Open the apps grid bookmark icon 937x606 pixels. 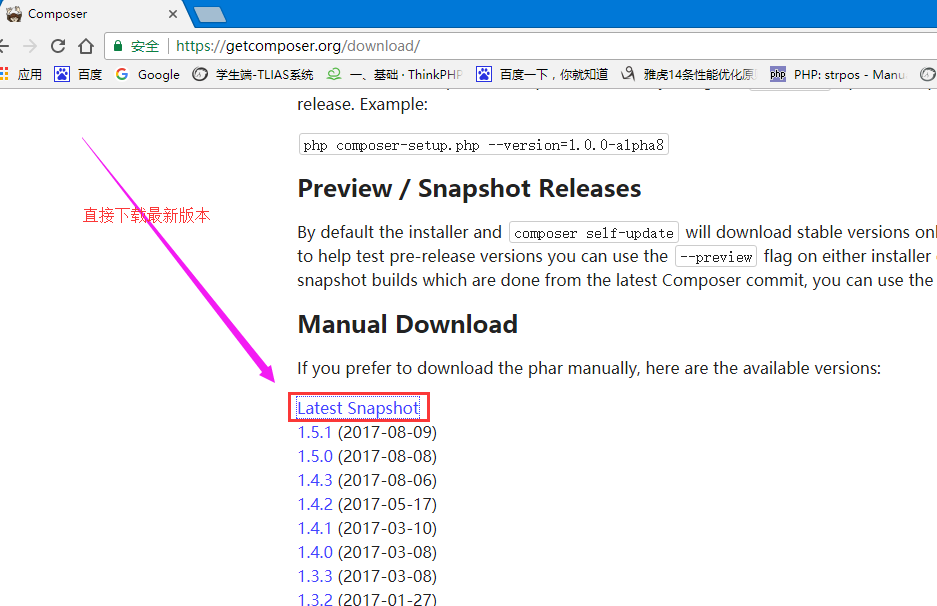(4, 74)
